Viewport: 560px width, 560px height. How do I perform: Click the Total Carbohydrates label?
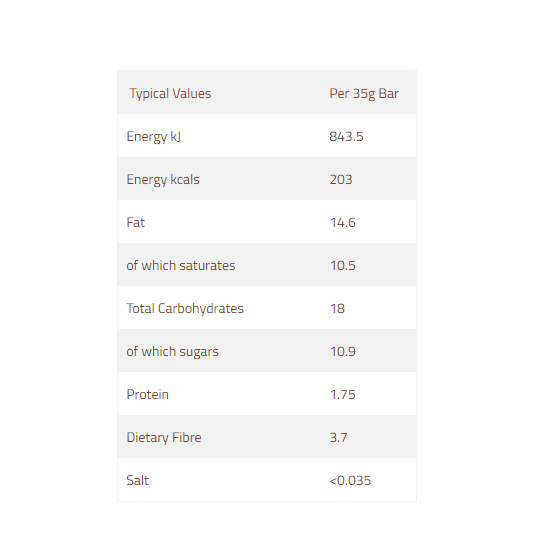185,309
